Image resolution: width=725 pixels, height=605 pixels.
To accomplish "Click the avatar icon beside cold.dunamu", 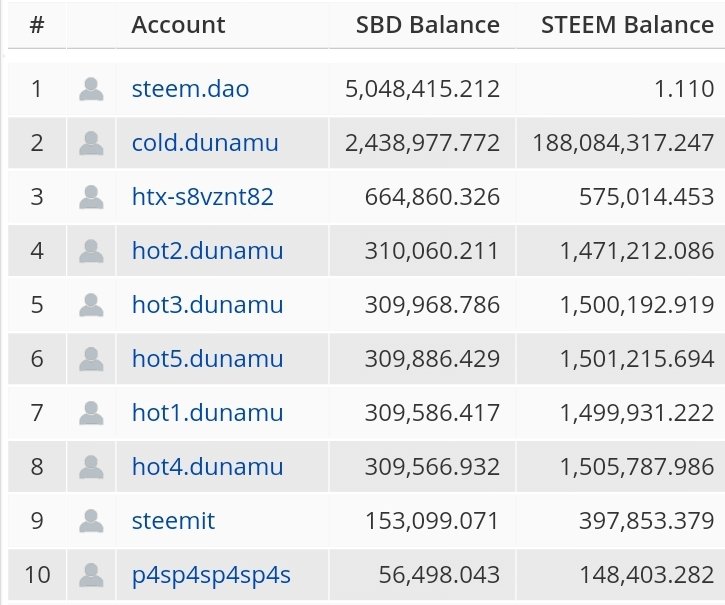I will click(x=91, y=142).
